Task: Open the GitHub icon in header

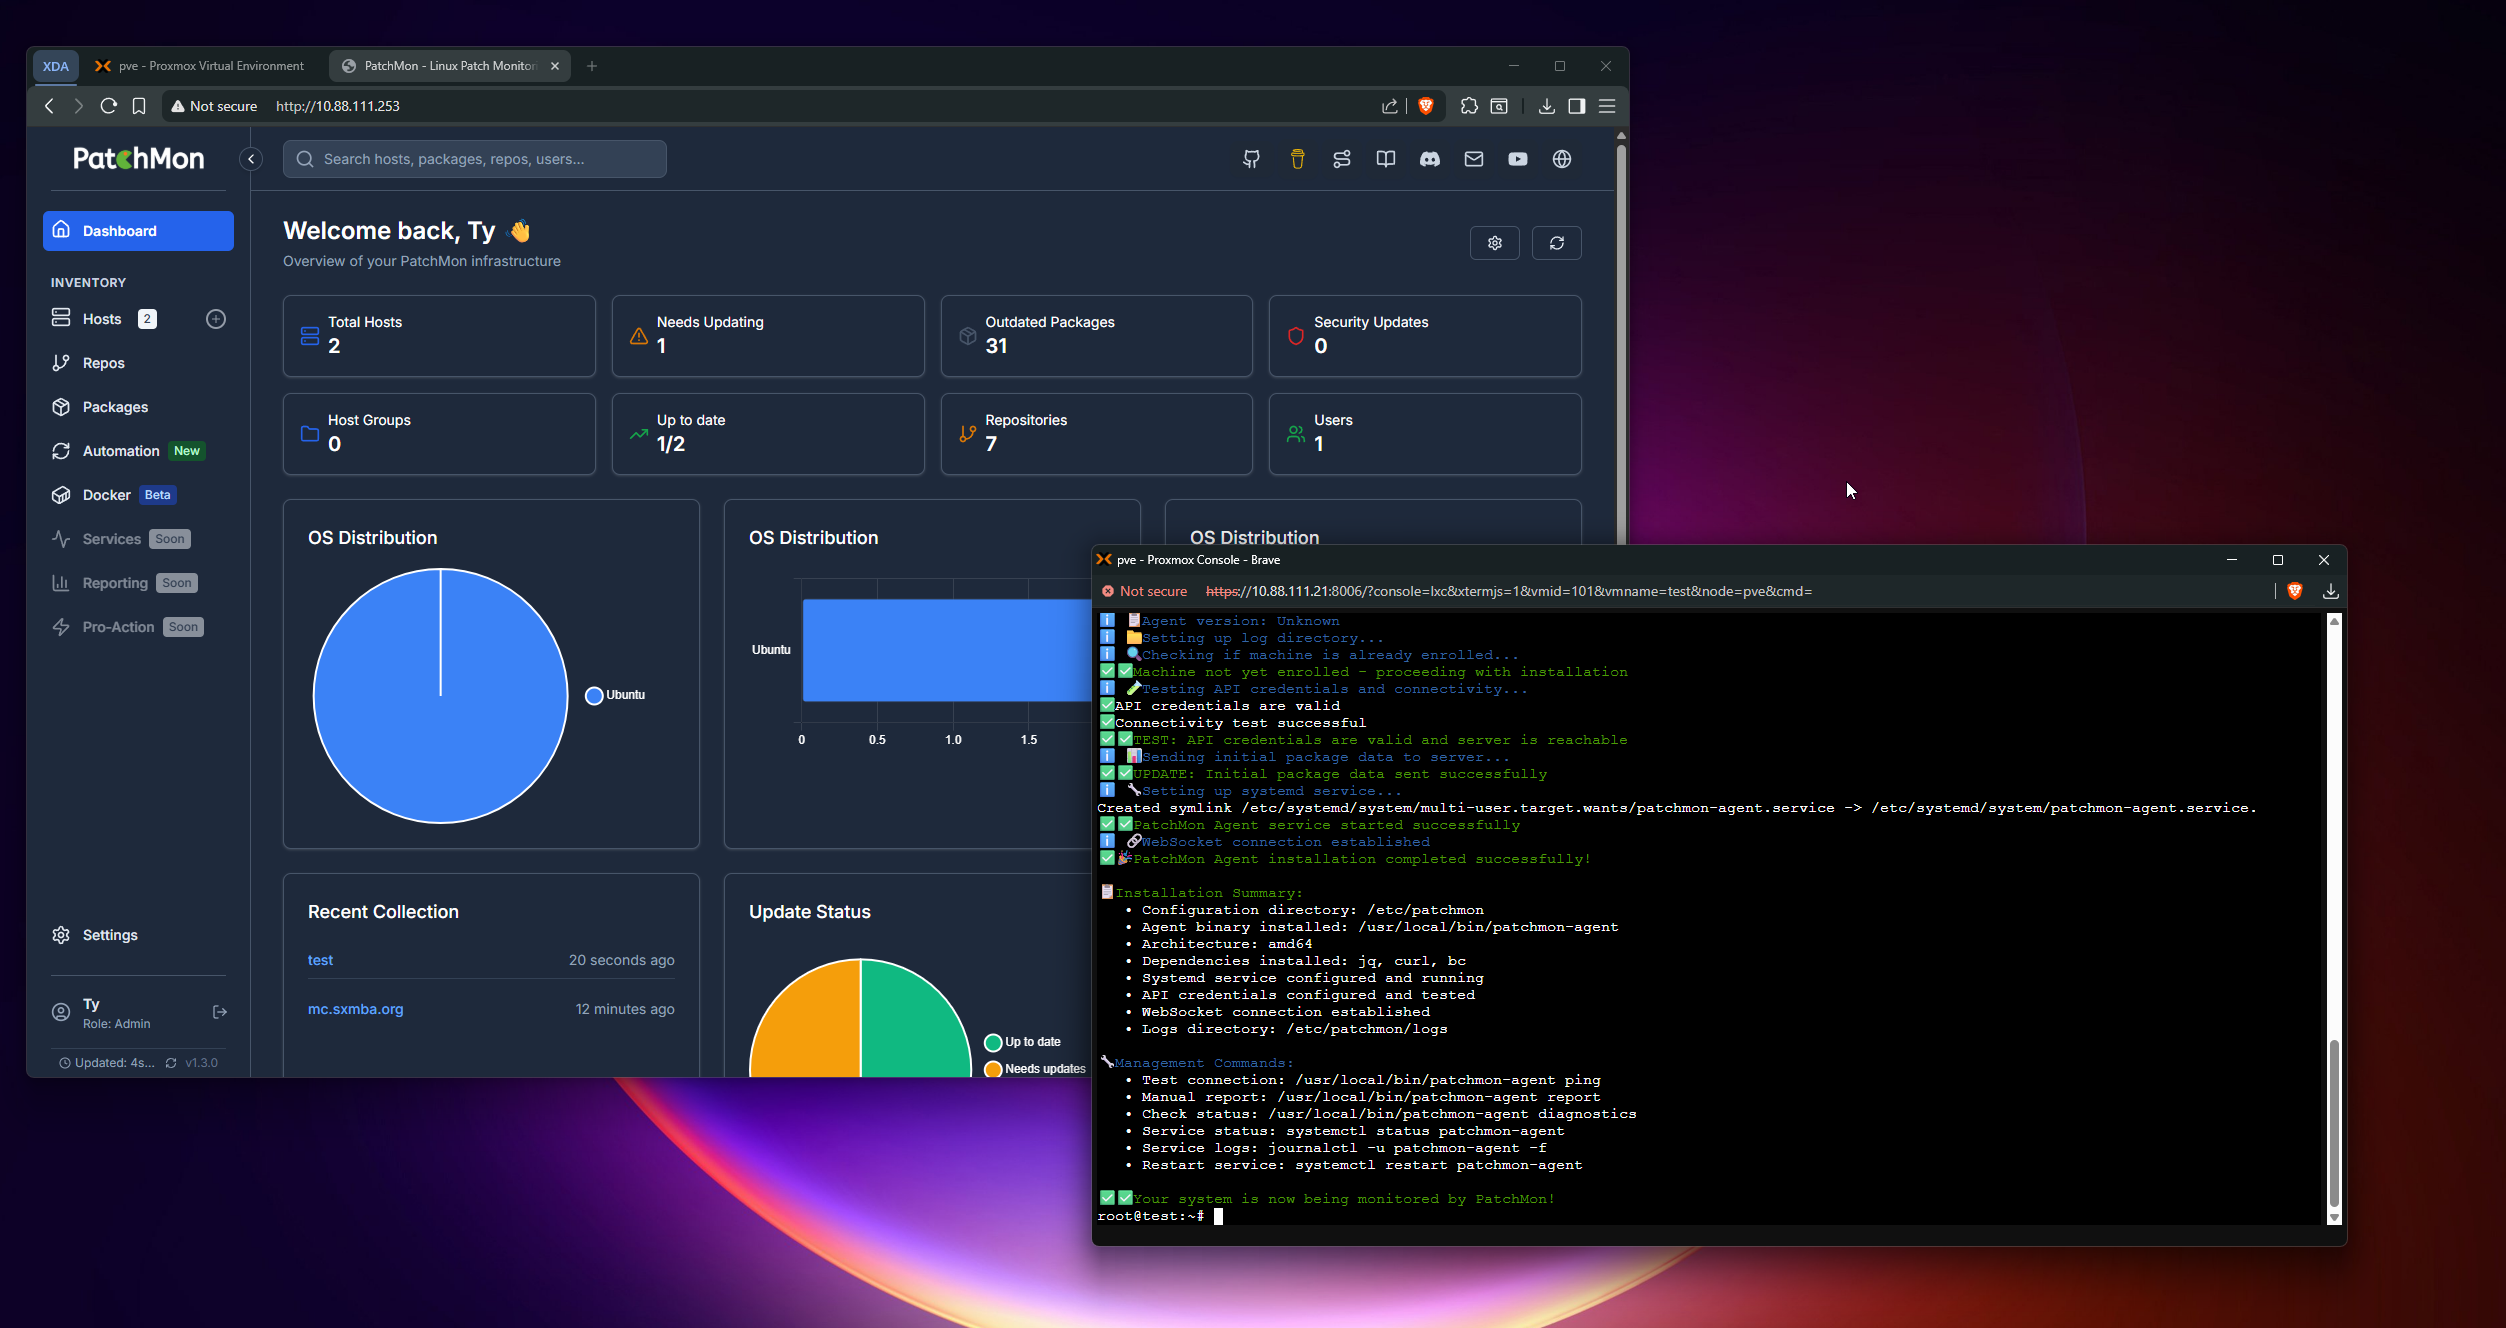Action: point(1251,159)
